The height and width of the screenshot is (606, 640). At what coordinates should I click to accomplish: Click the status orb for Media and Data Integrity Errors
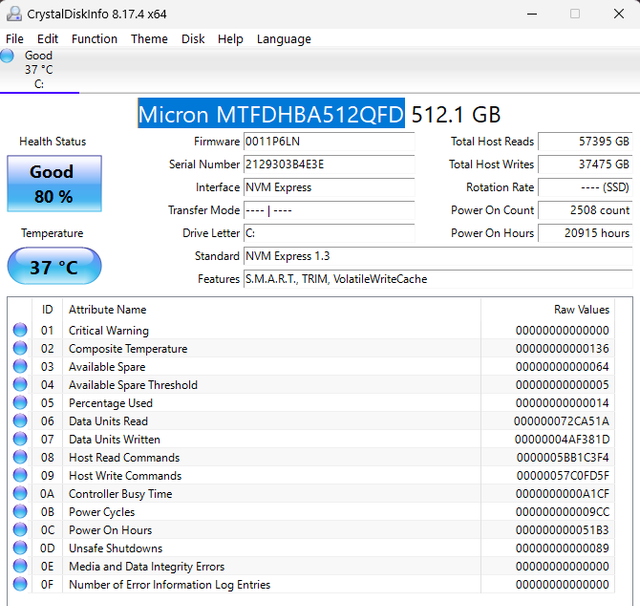point(20,566)
